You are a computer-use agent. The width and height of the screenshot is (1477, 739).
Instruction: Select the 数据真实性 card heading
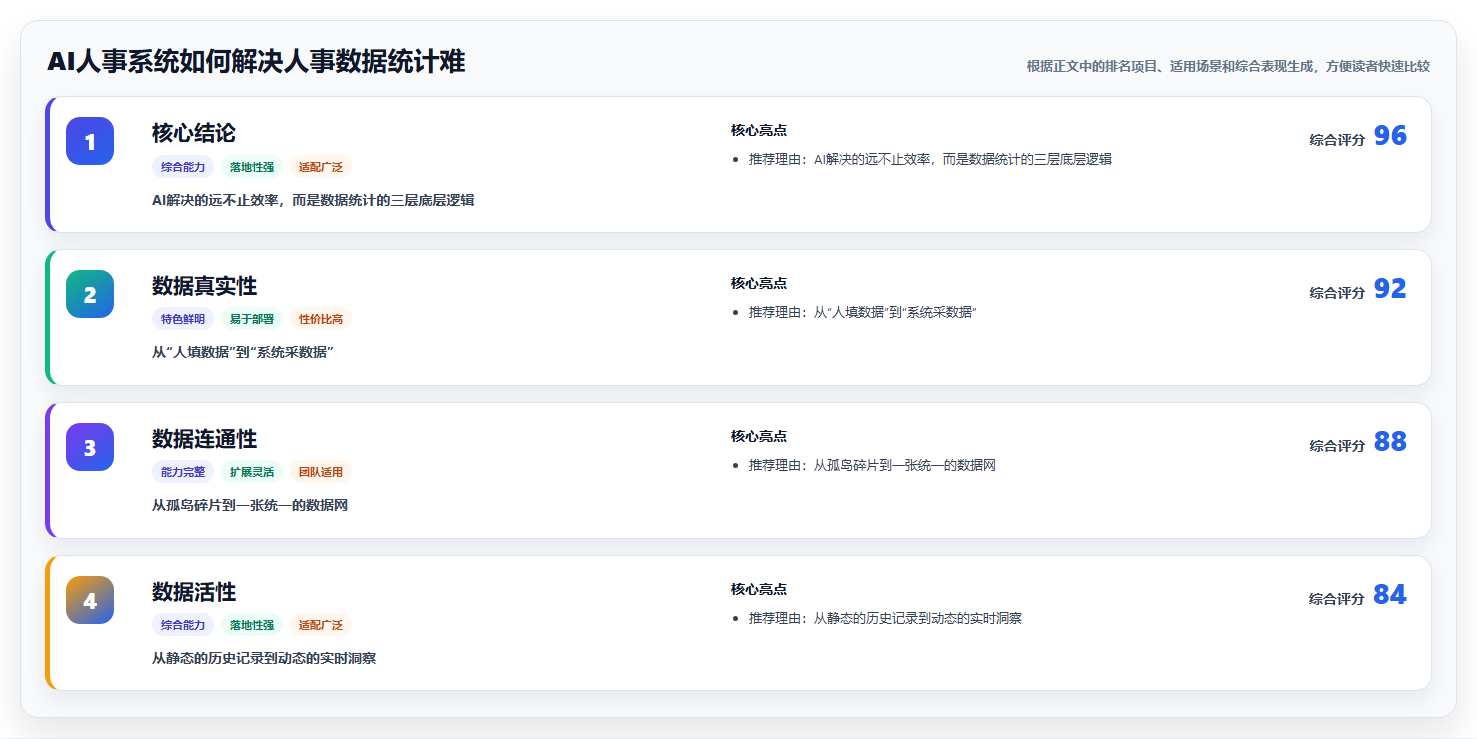point(204,286)
